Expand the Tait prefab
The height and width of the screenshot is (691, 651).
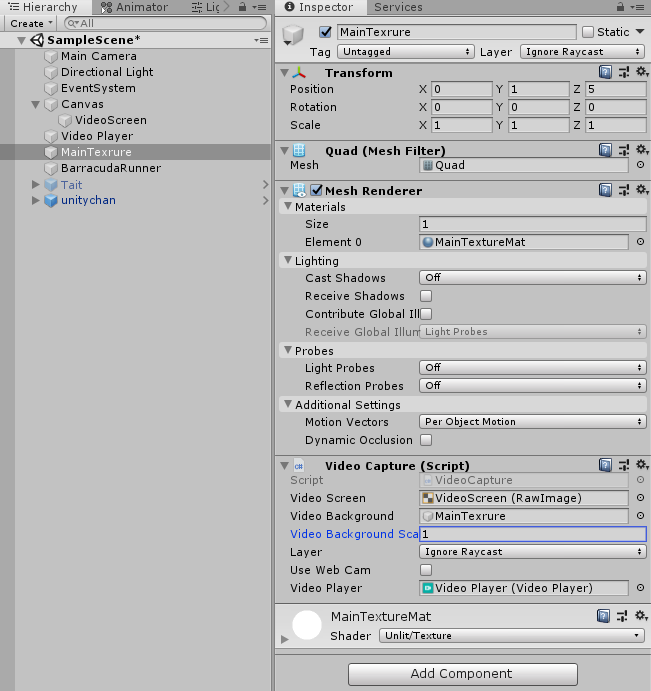click(x=36, y=184)
